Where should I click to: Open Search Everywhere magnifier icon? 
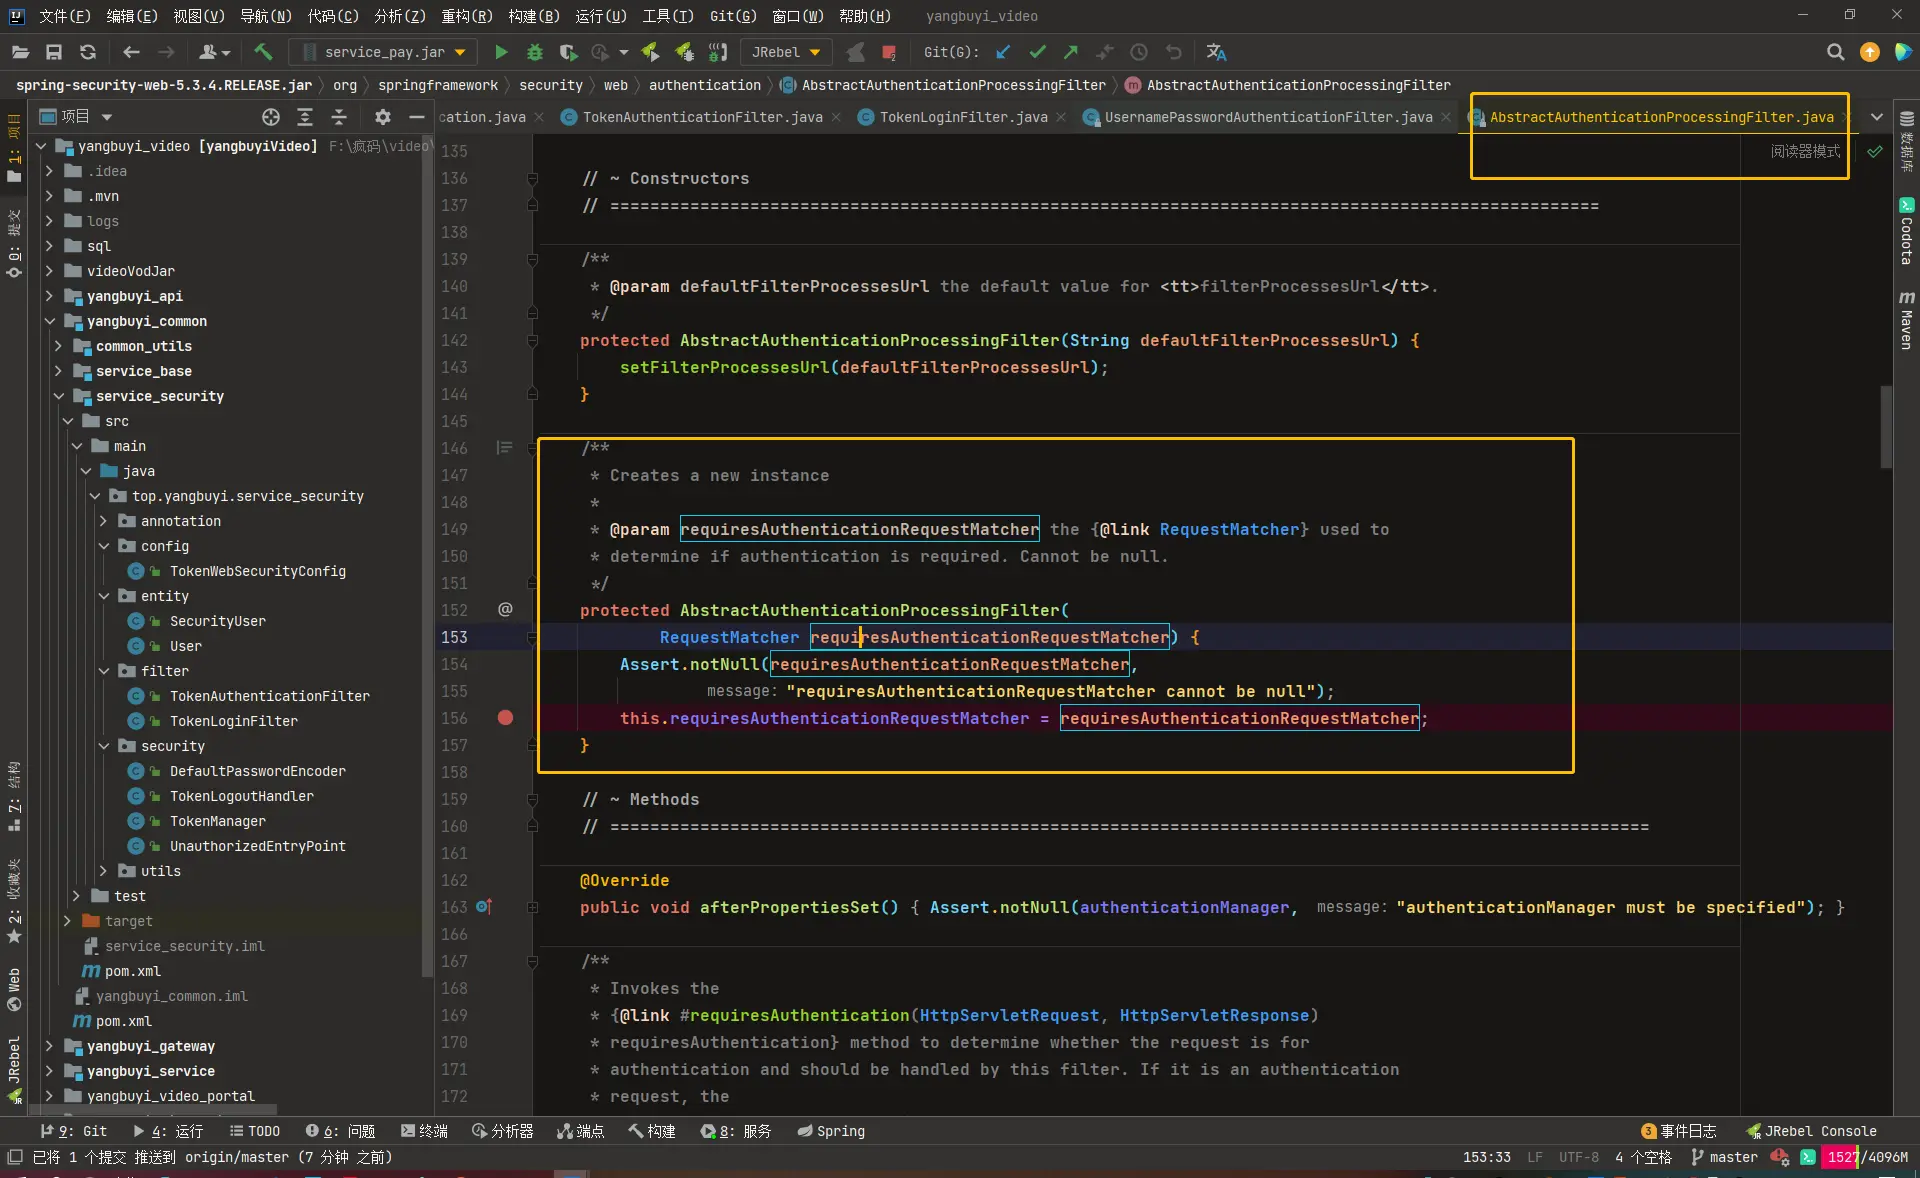[1835, 52]
